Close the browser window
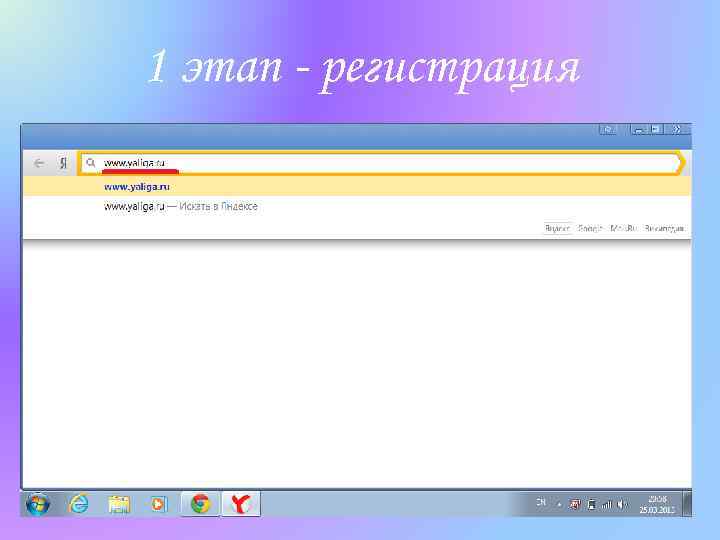Image resolution: width=720 pixels, height=540 pixels. [x=677, y=129]
